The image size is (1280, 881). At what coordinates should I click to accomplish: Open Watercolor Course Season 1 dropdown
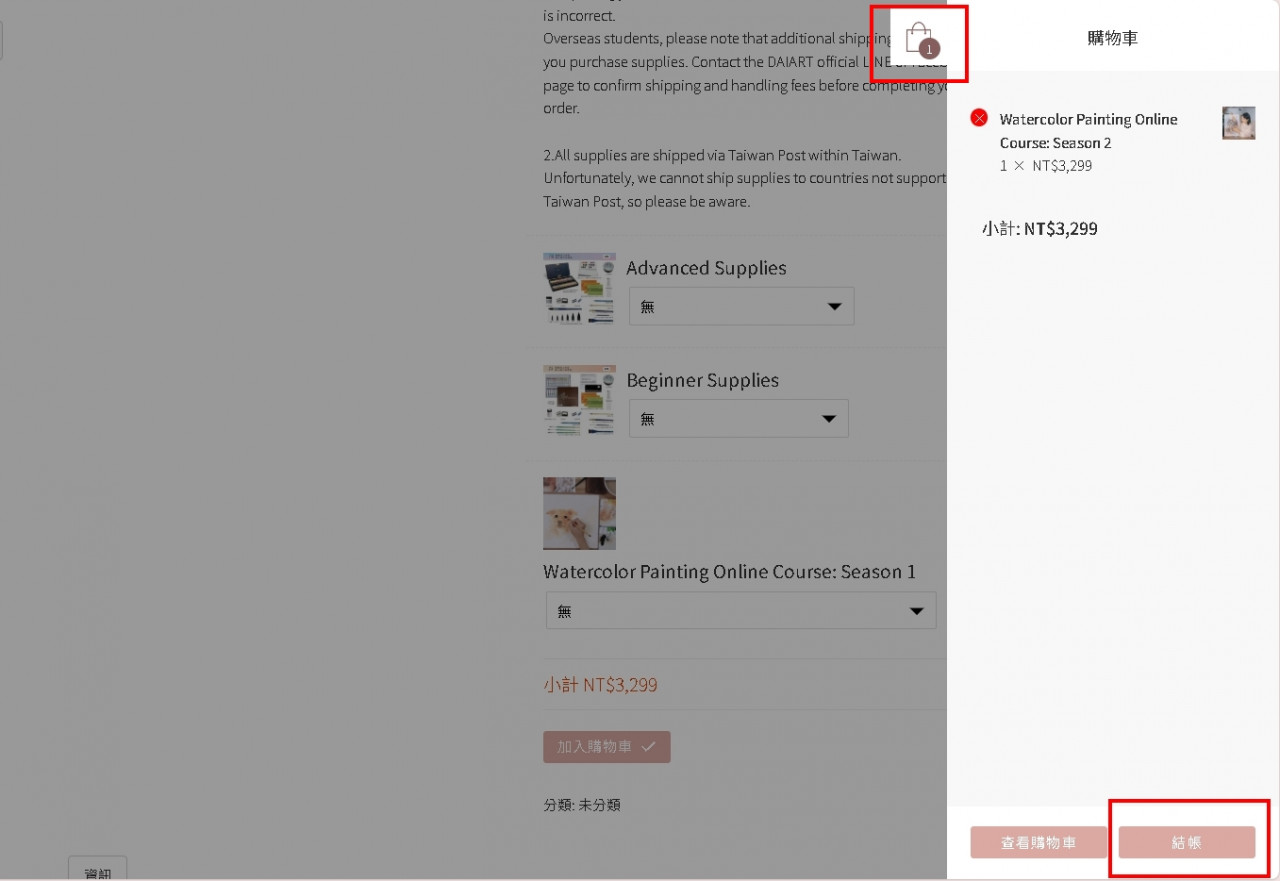pos(741,610)
